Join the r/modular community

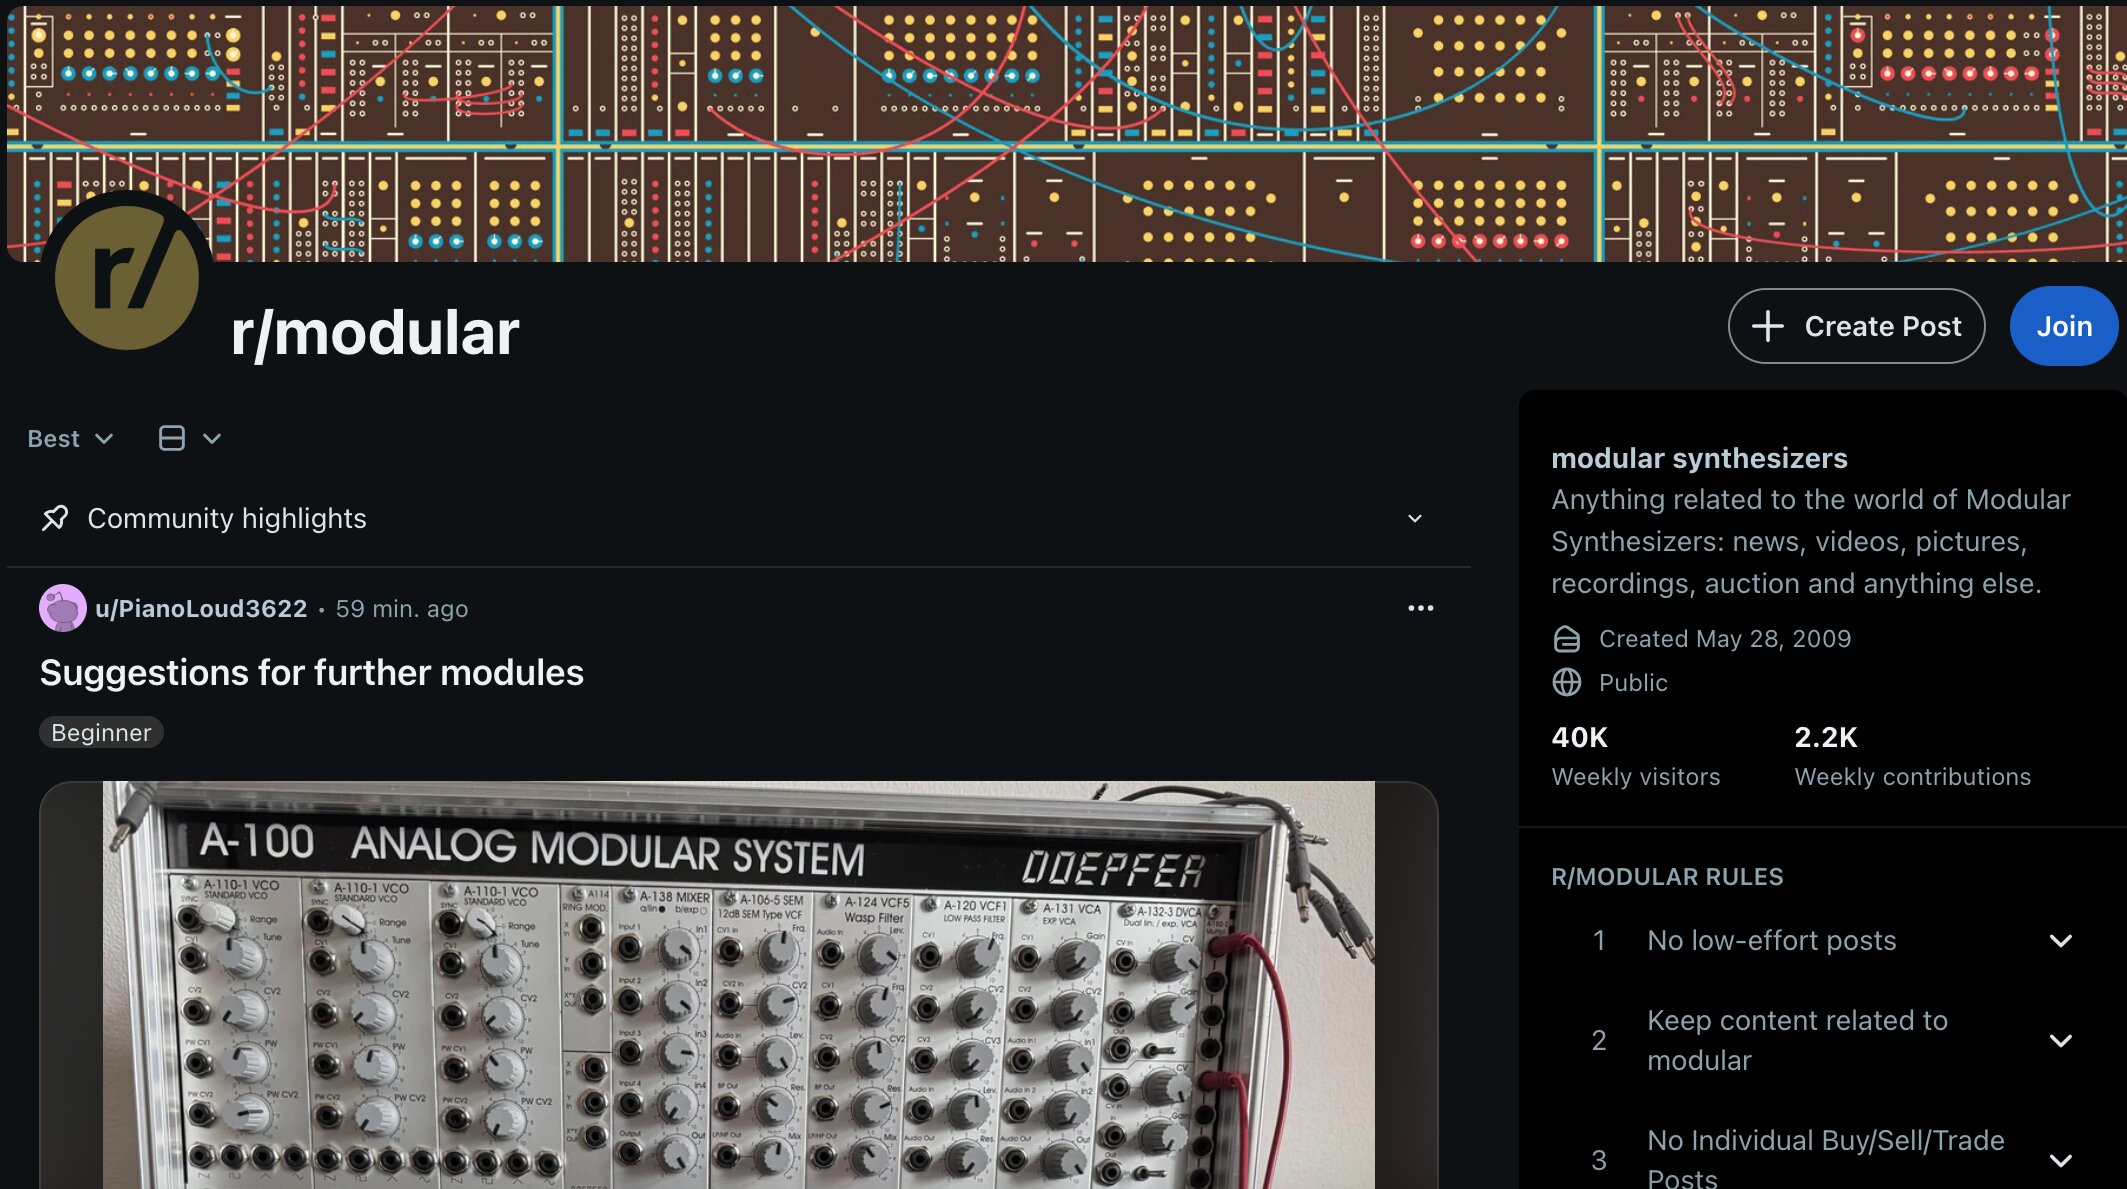point(2064,326)
